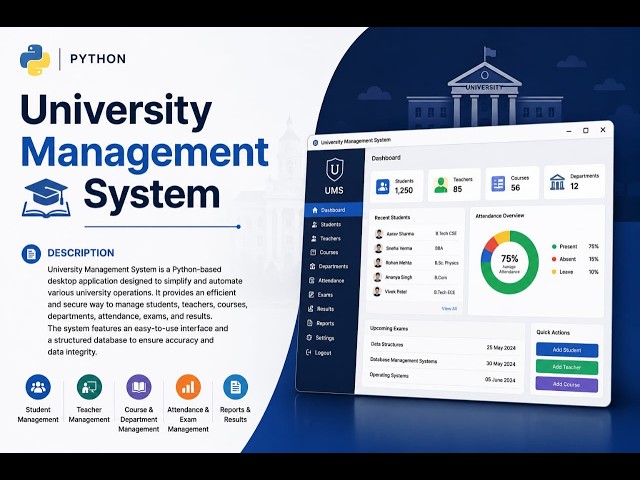Open Students in the sidebar

pyautogui.click(x=327, y=224)
